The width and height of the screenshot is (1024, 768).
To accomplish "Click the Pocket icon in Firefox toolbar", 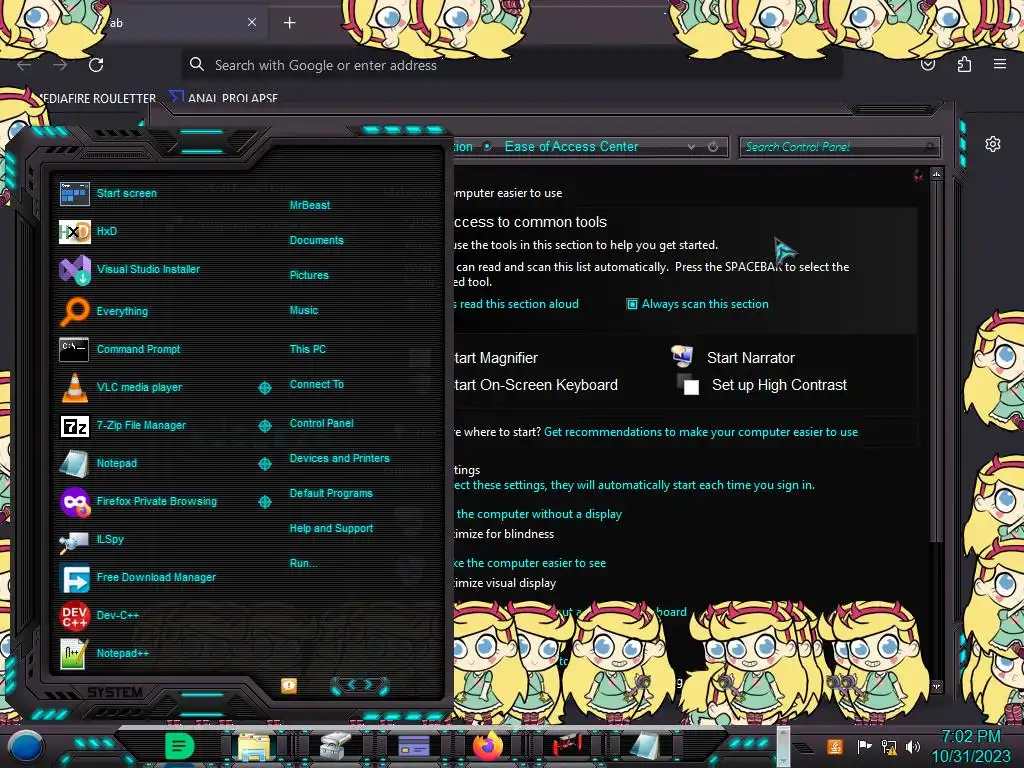I will click(x=928, y=65).
